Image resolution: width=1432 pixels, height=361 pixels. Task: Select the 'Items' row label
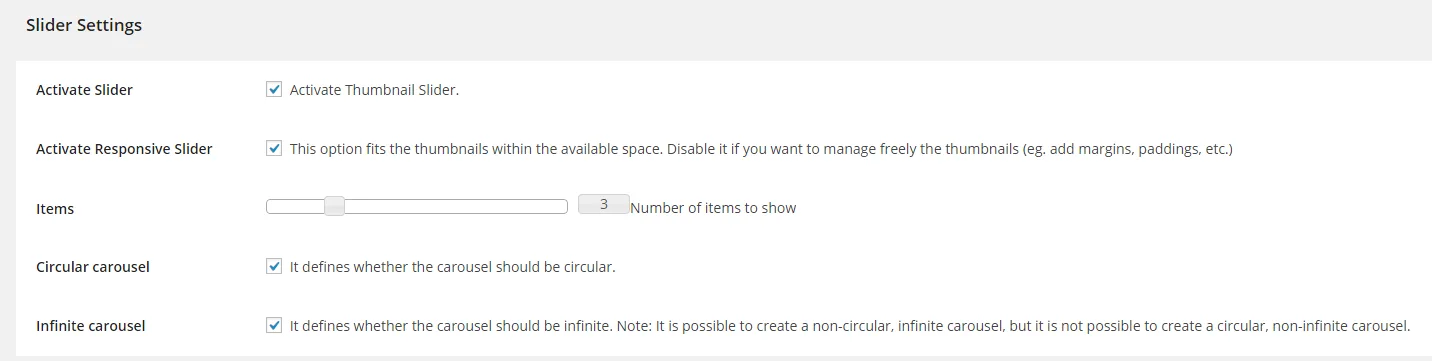coord(55,209)
